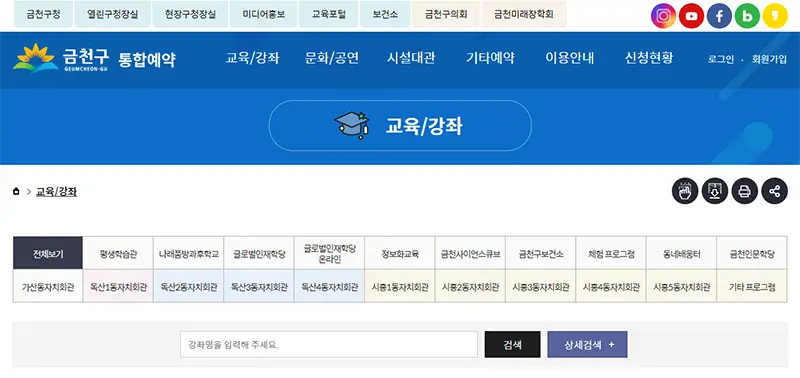Select the 시흥2동자치회관 category tab

pos(470,286)
